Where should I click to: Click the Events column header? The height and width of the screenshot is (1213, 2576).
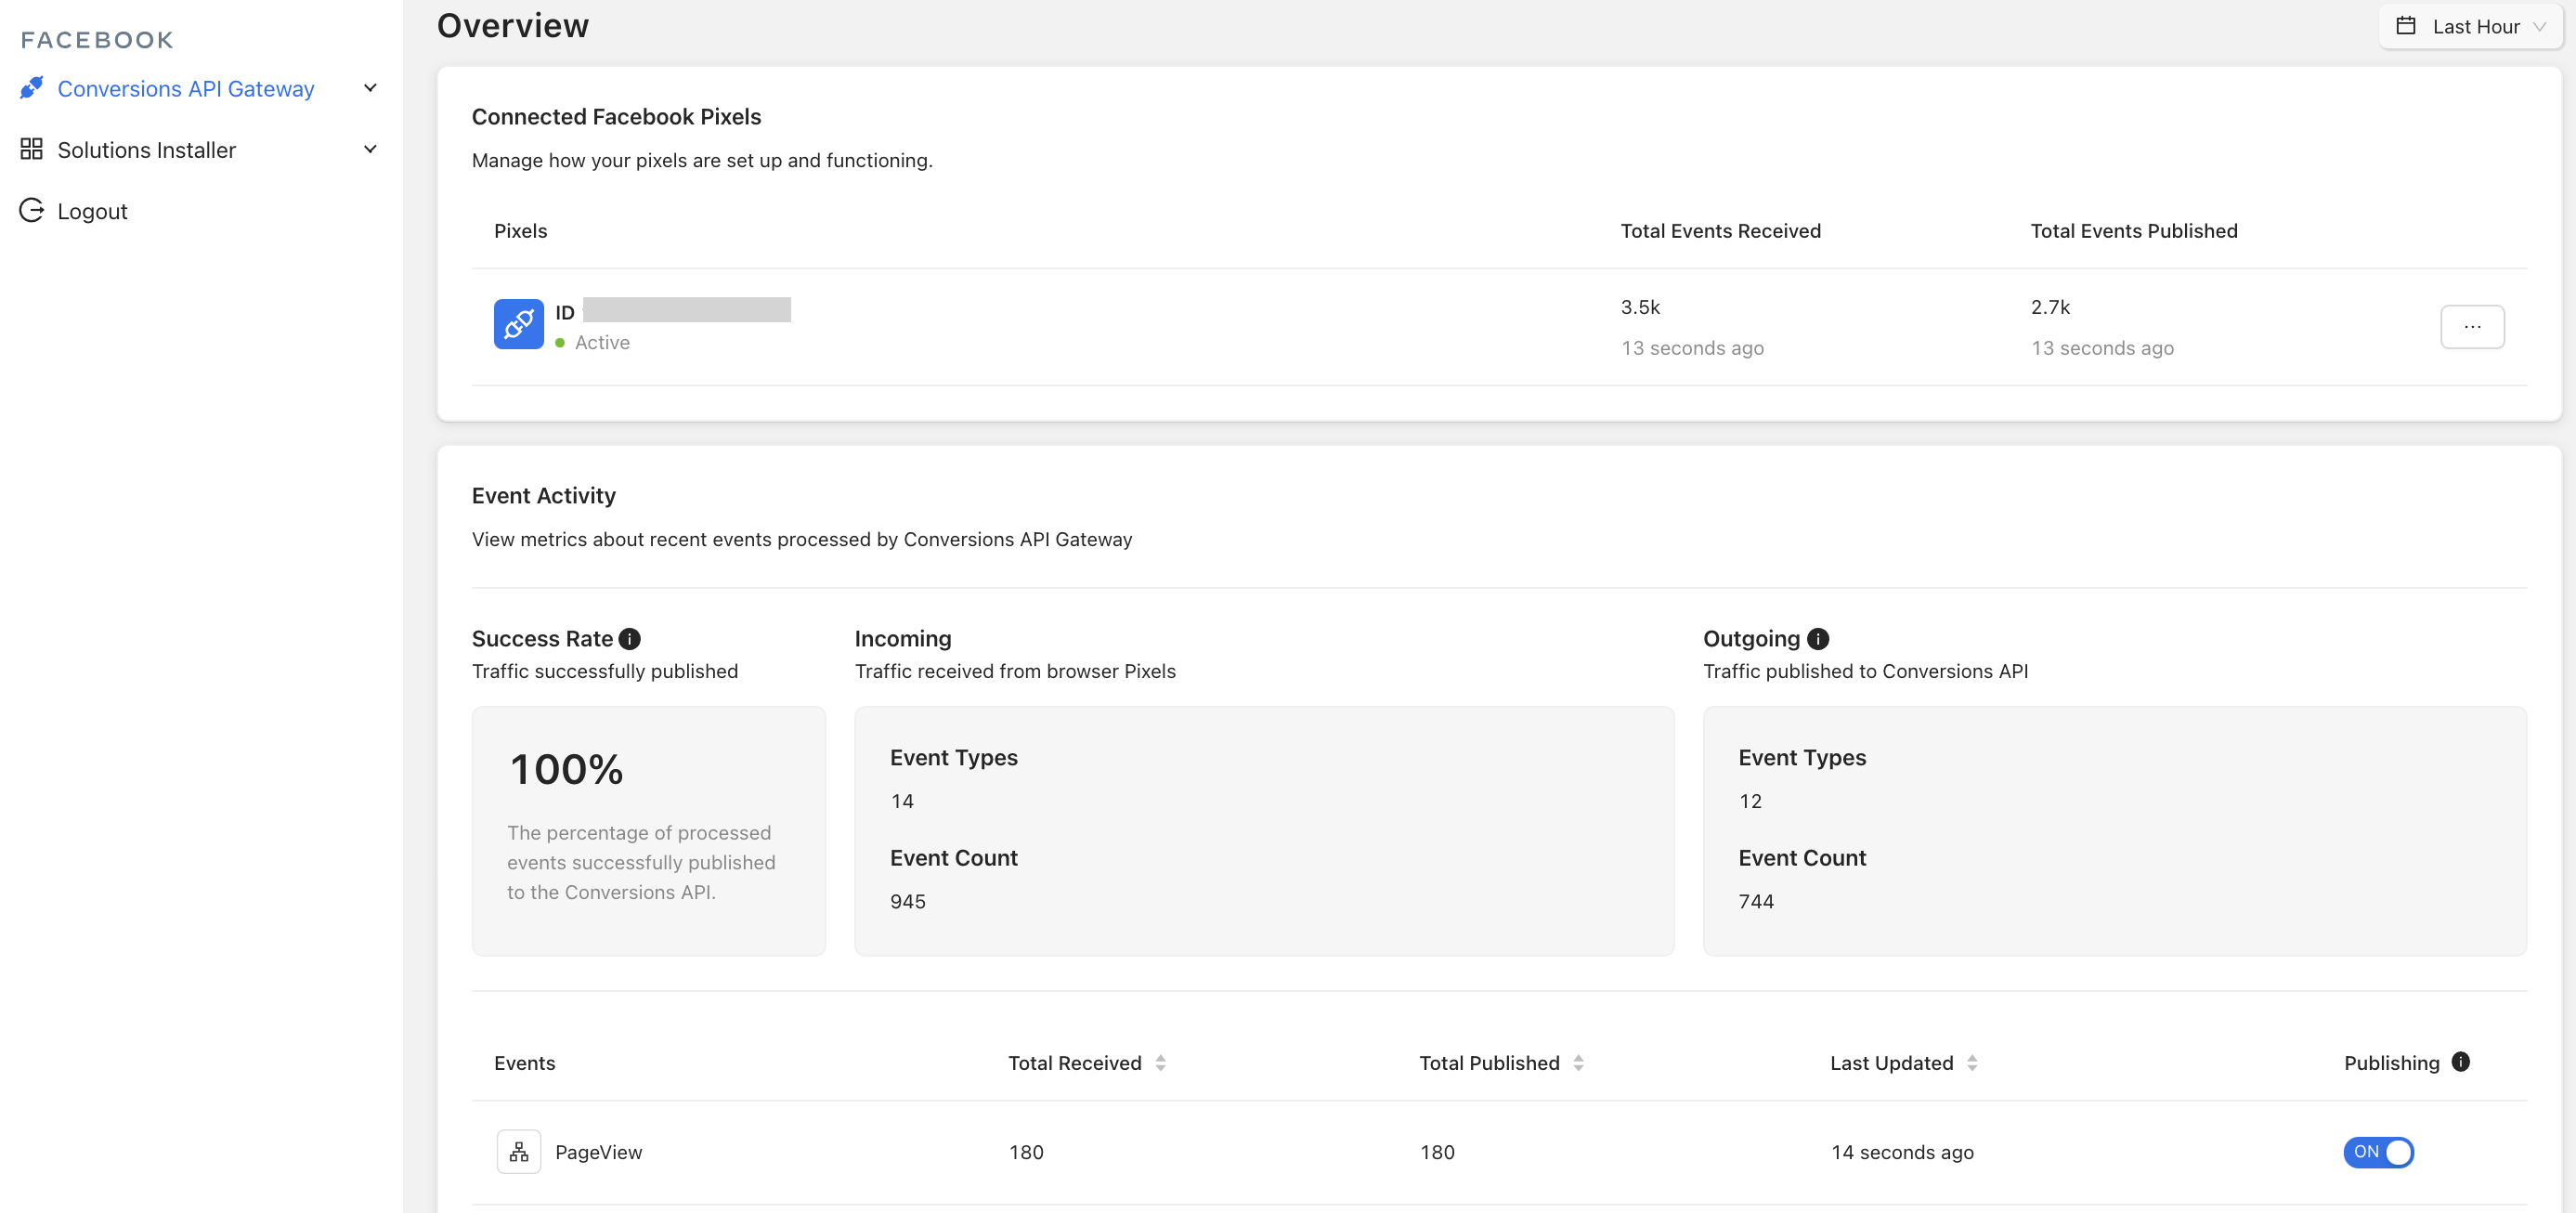click(x=524, y=1063)
